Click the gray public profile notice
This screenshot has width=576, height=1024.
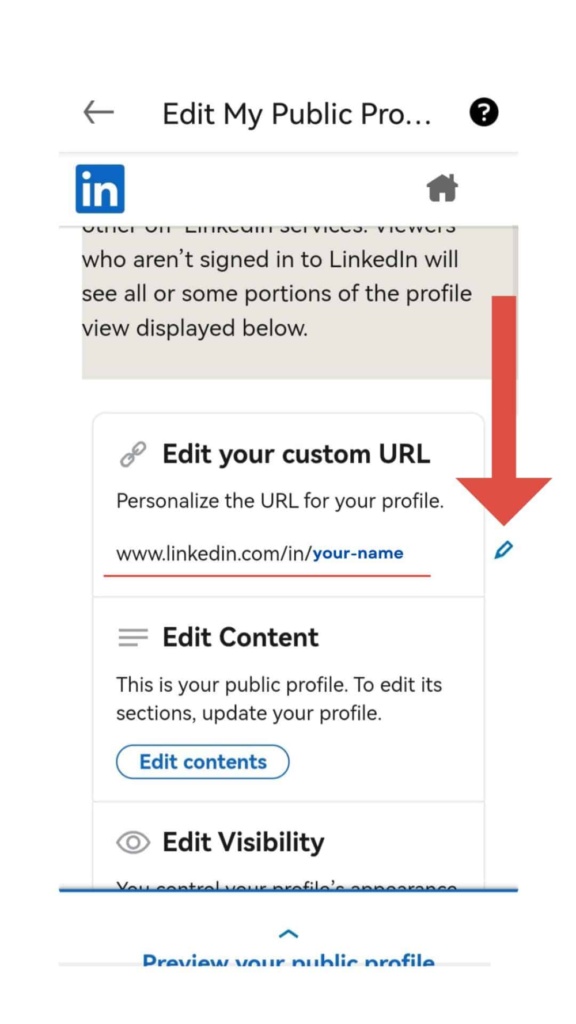point(299,302)
